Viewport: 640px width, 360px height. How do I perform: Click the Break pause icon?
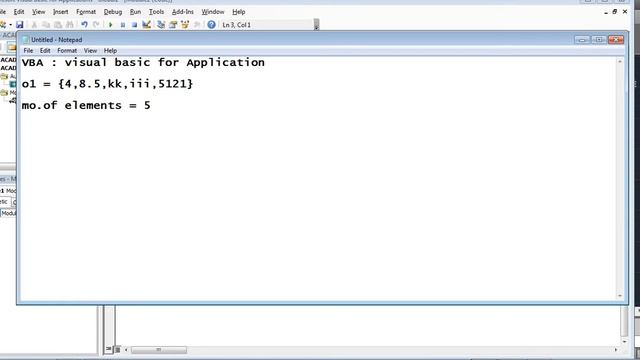(x=122, y=25)
